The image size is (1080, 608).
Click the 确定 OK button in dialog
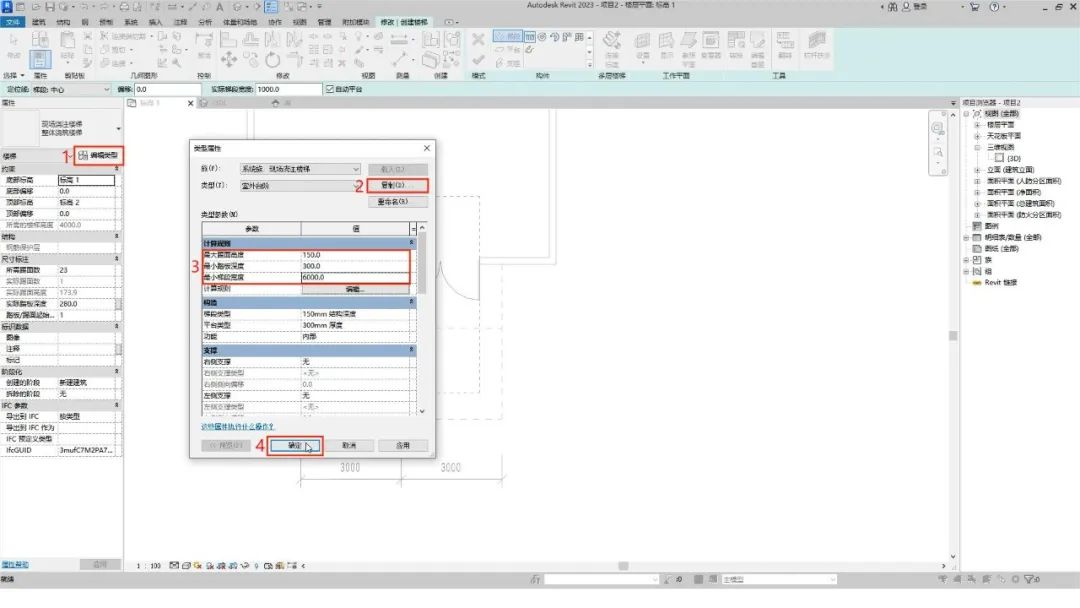click(x=295, y=445)
